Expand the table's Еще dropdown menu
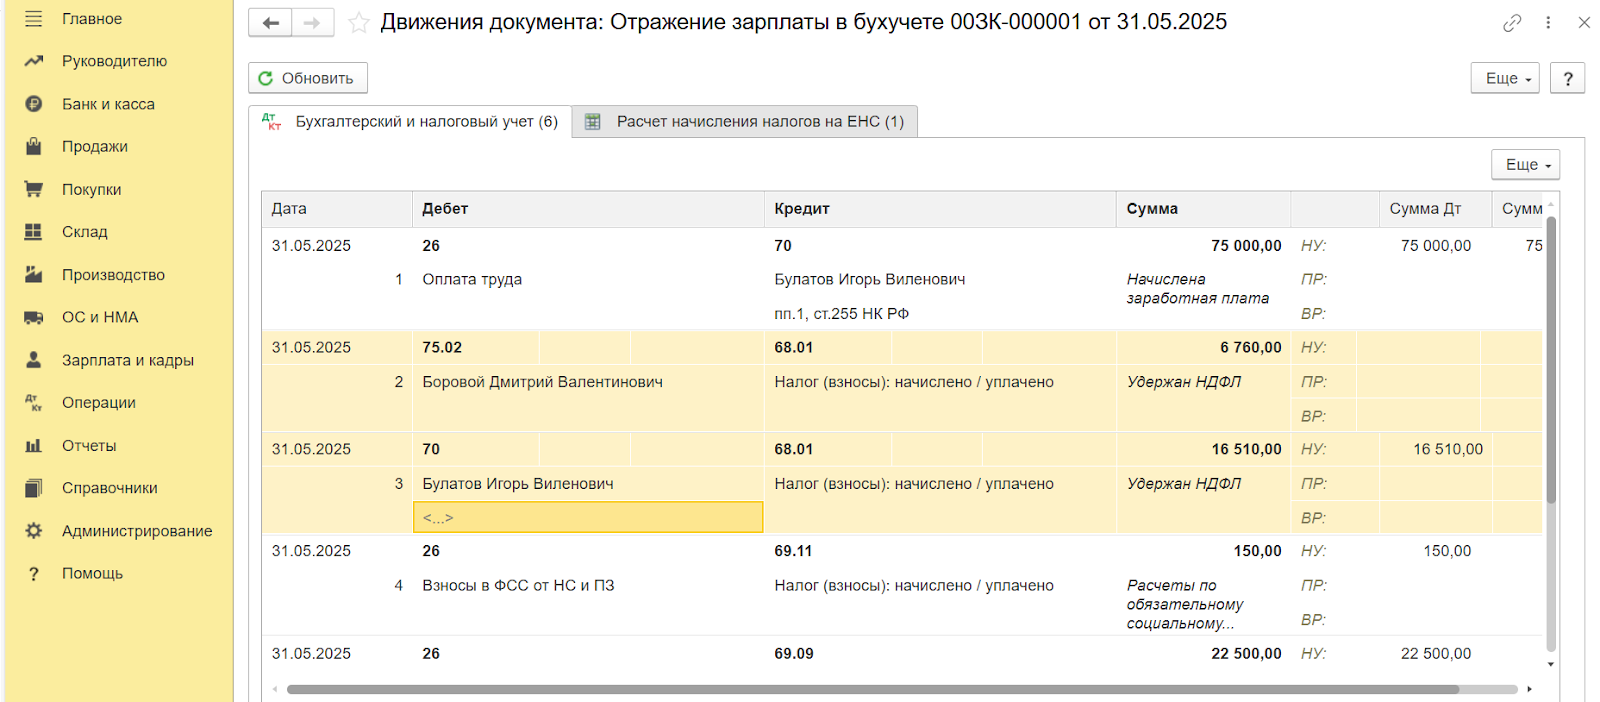 1525,165
